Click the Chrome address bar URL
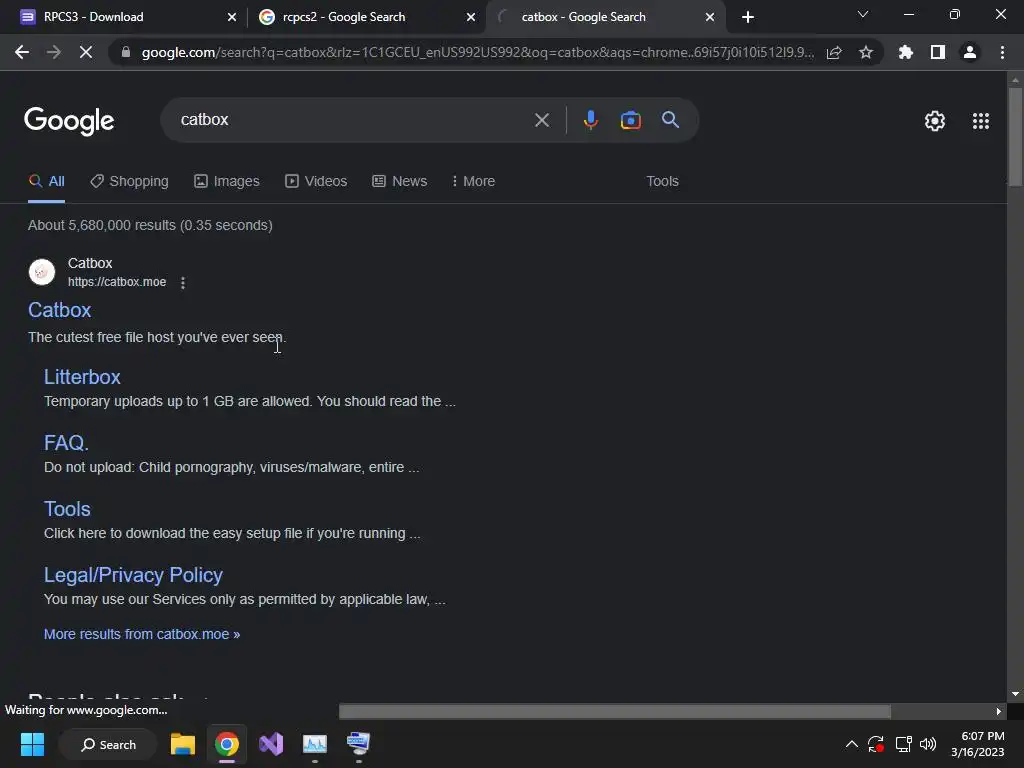Viewport: 1024px width, 768px height. (x=477, y=52)
